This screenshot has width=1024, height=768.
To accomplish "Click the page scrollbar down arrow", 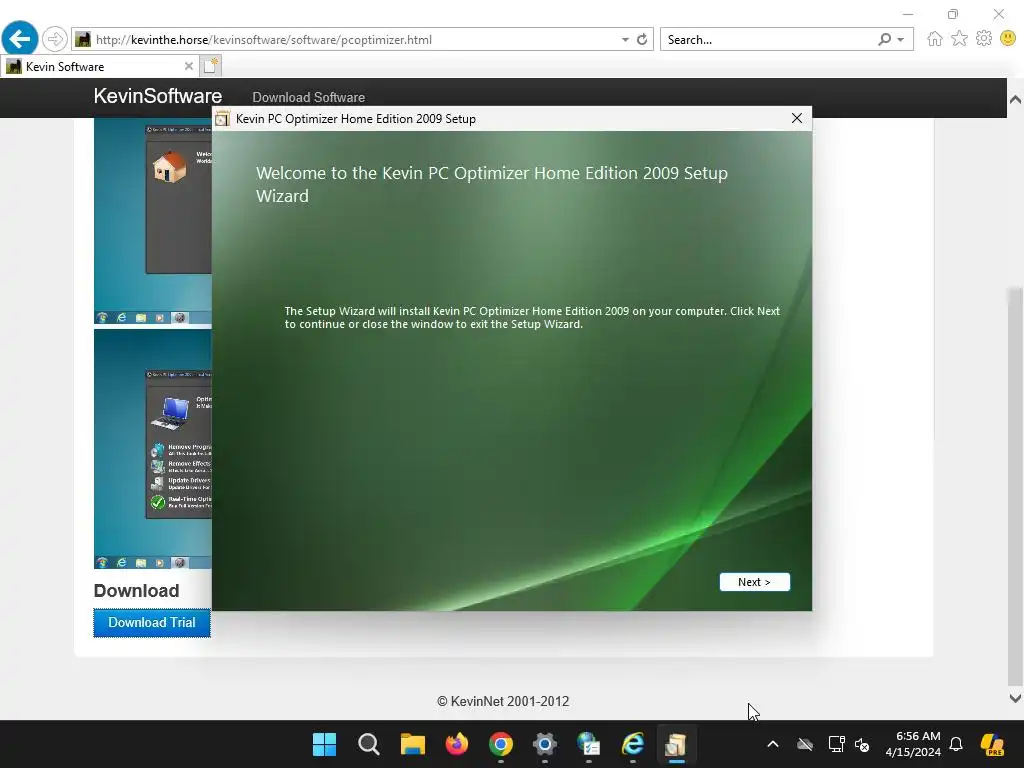I will click(x=1015, y=698).
